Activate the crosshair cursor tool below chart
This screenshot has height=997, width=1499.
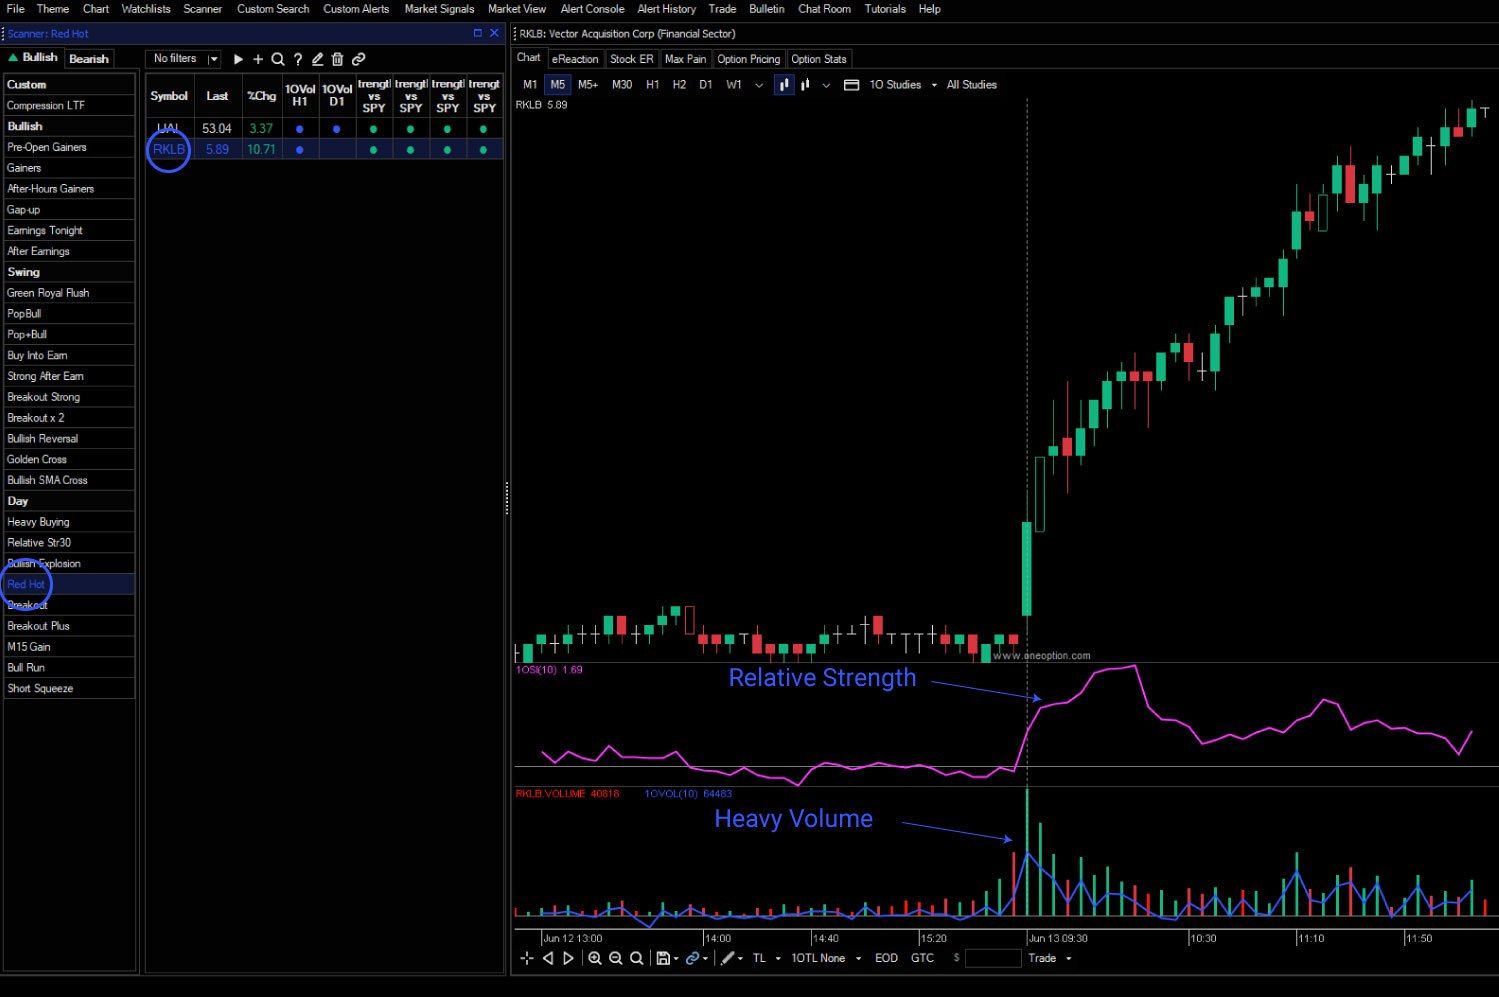[527, 958]
